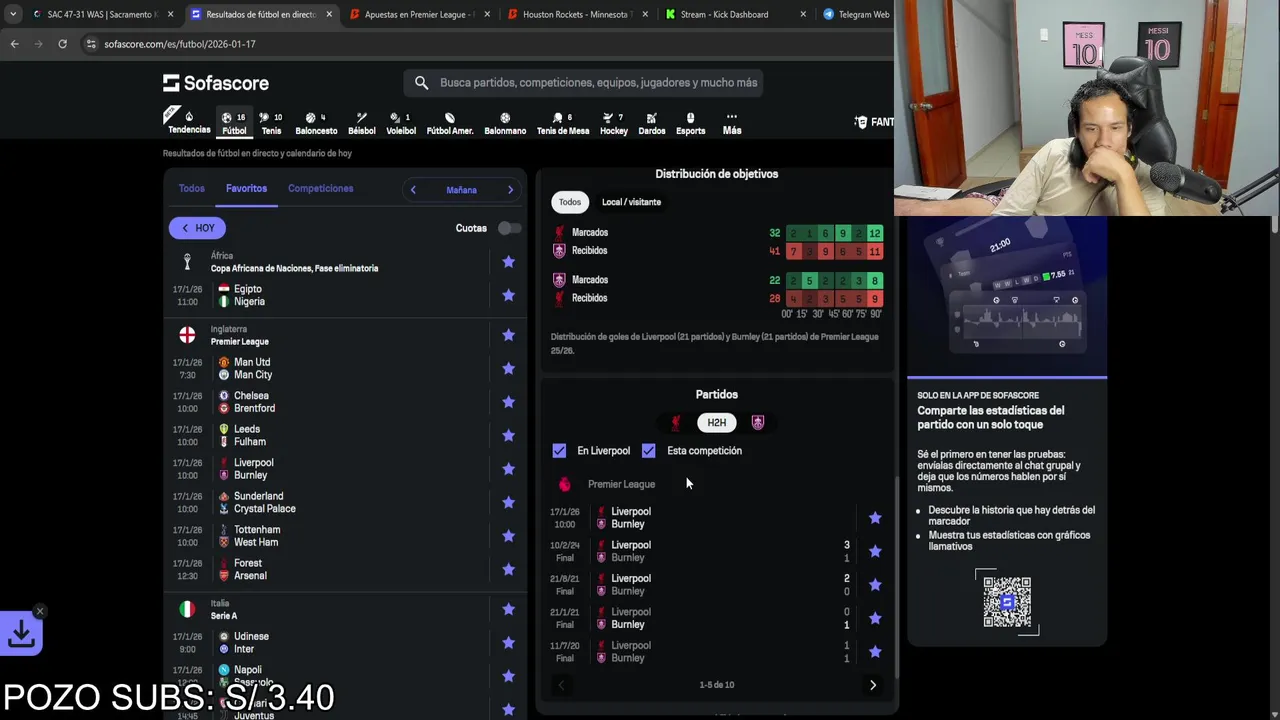This screenshot has width=1280, height=720.
Task: Click the browser address bar URL
Action: [x=180, y=44]
